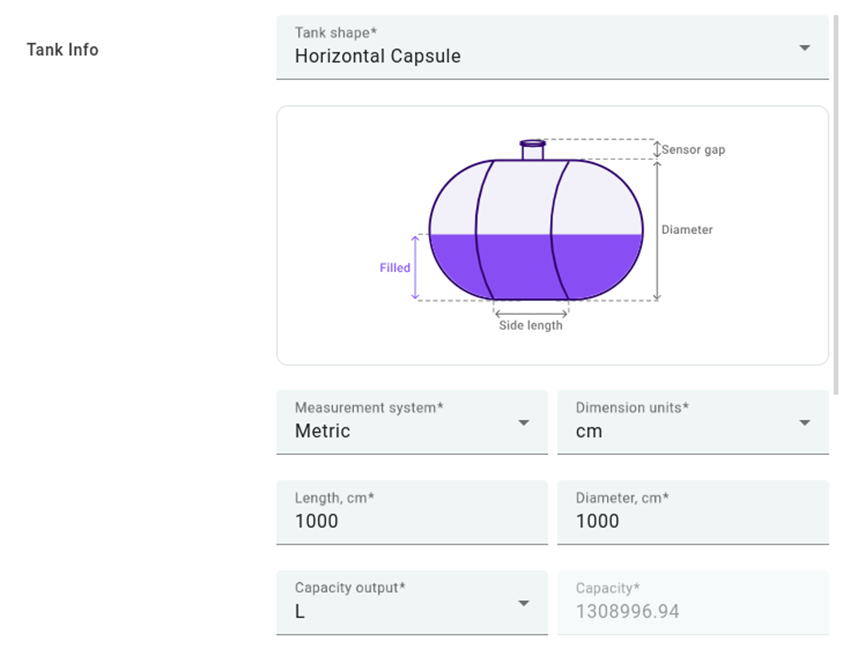
Task: Click the cm dimension units value
Action: tap(590, 432)
